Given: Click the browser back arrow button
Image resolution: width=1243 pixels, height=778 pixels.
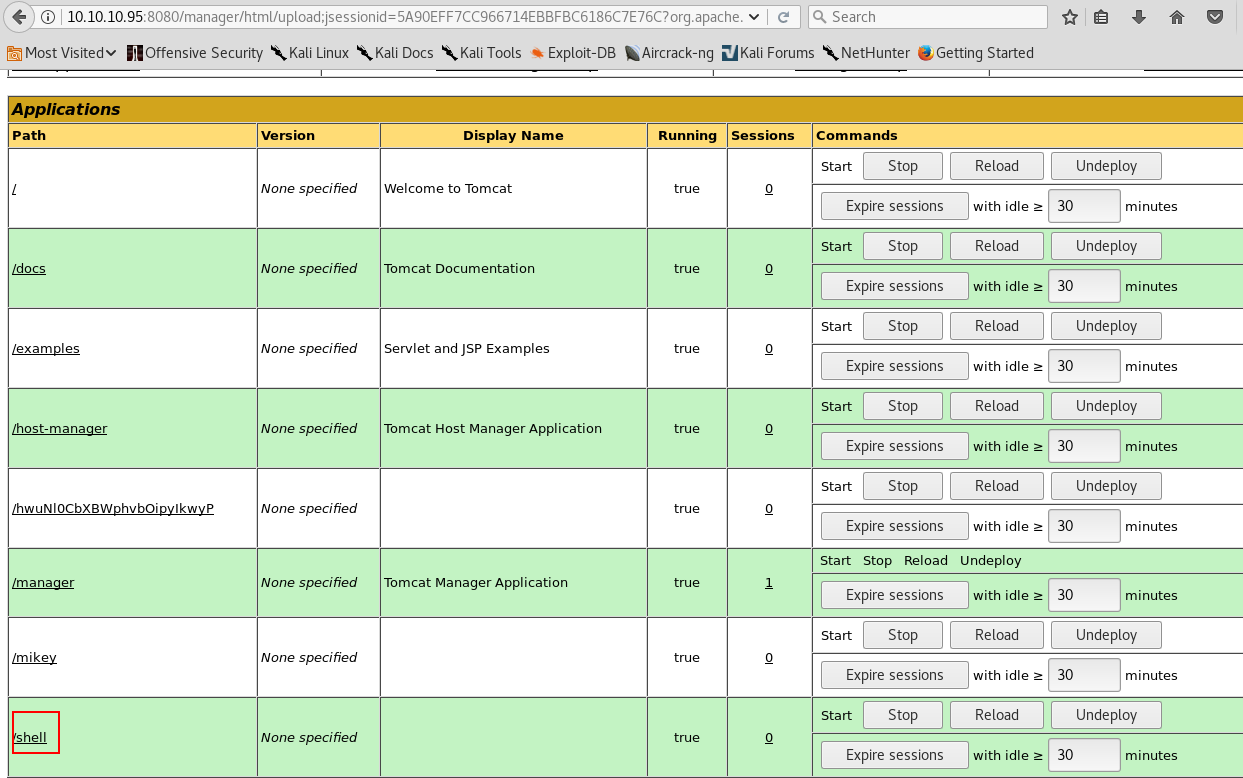Looking at the screenshot, I should [22, 17].
